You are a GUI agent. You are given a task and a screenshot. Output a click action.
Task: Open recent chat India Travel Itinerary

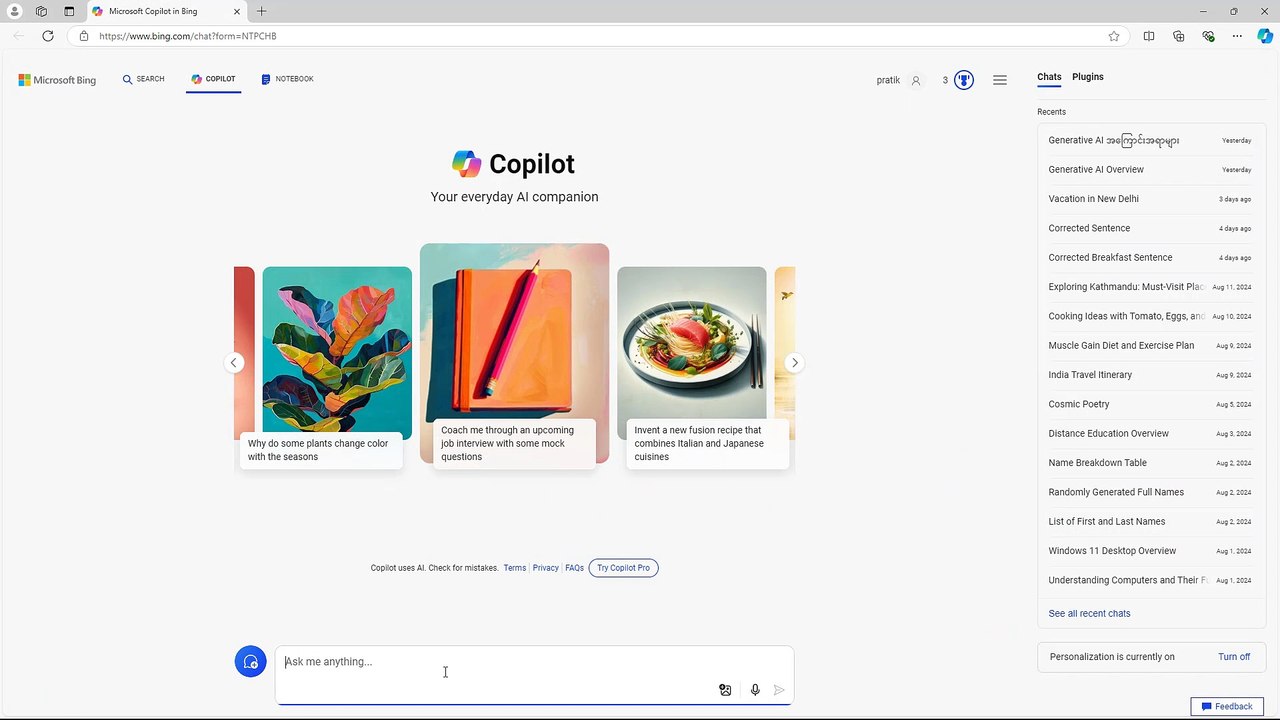(x=1150, y=375)
